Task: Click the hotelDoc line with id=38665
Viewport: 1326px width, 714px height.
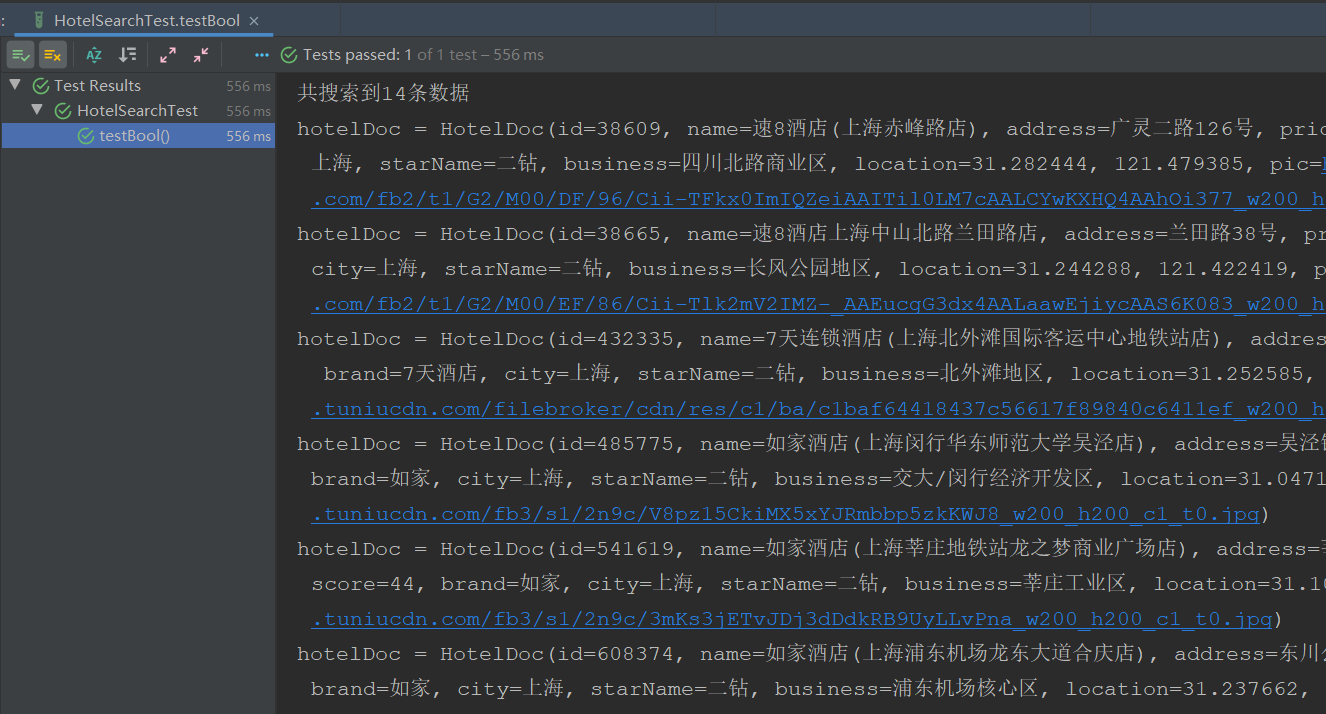Action: click(811, 234)
